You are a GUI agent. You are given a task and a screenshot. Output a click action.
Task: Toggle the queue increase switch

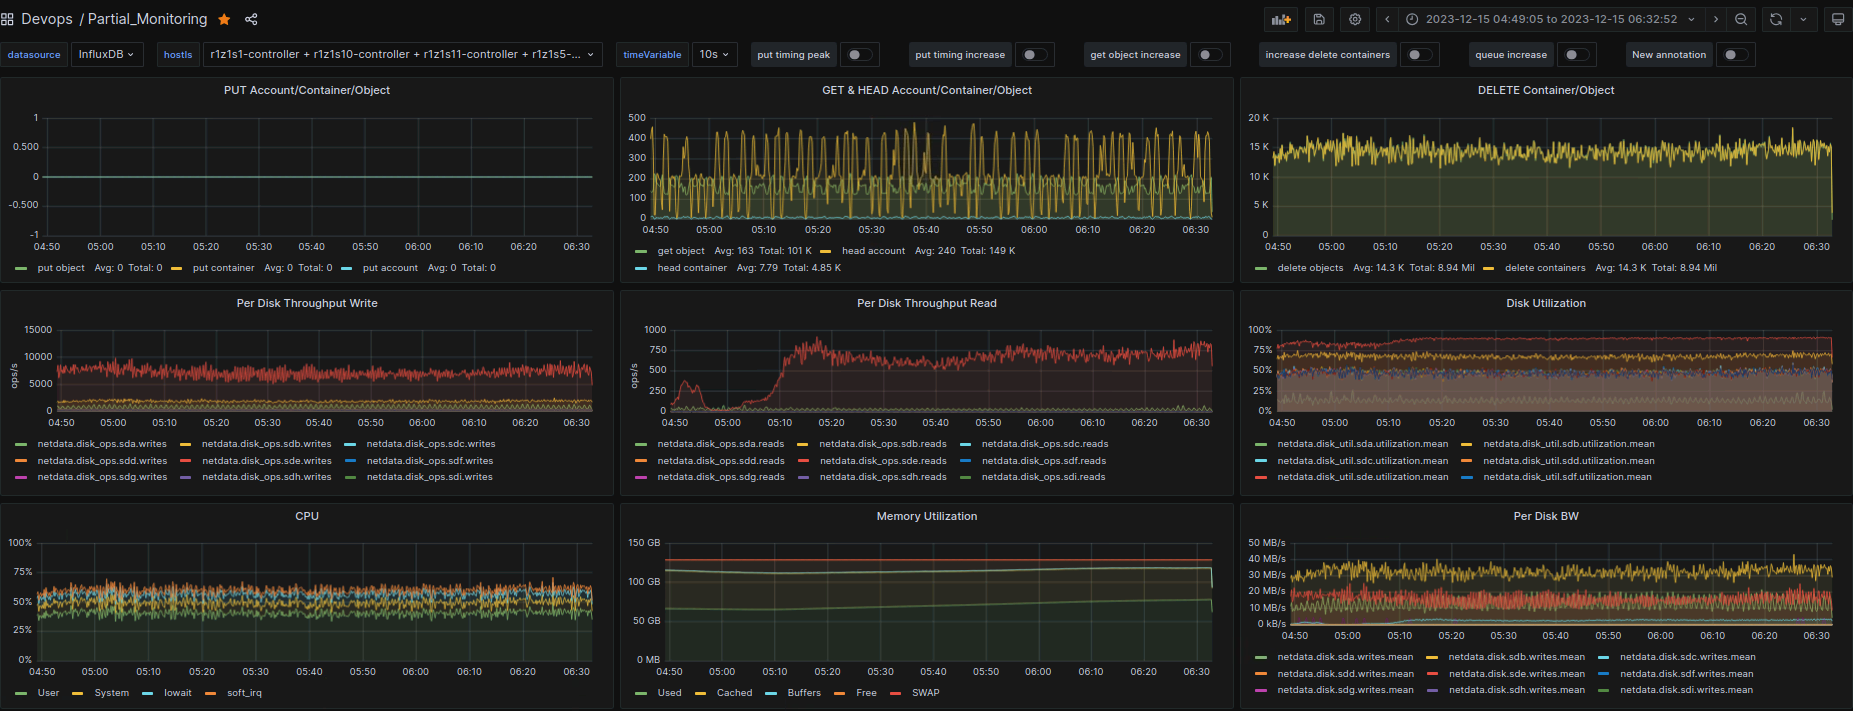(x=1575, y=55)
